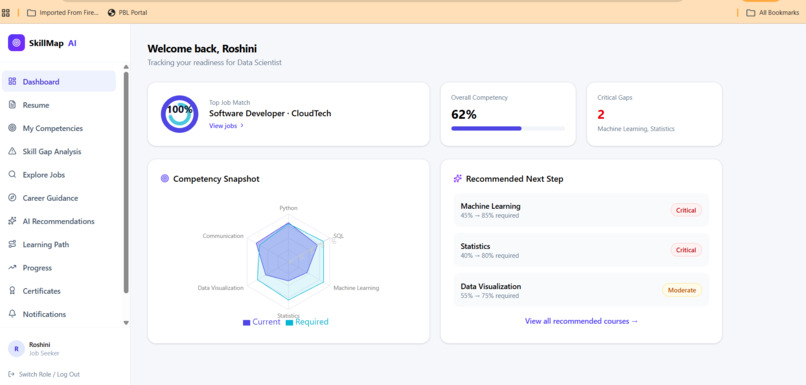
Task: Open AI Recommendations page
Action: click(59, 221)
